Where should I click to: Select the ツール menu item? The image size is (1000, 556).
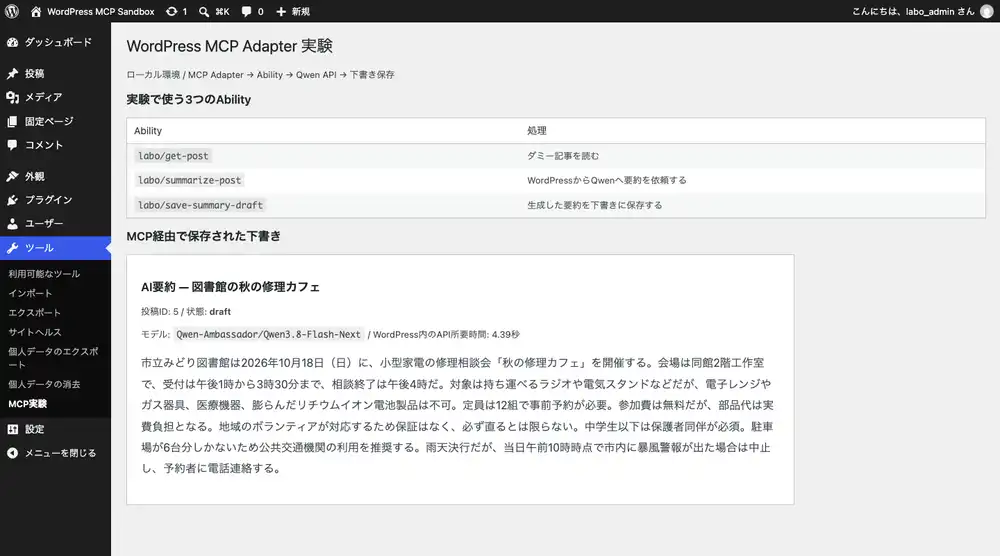55,248
